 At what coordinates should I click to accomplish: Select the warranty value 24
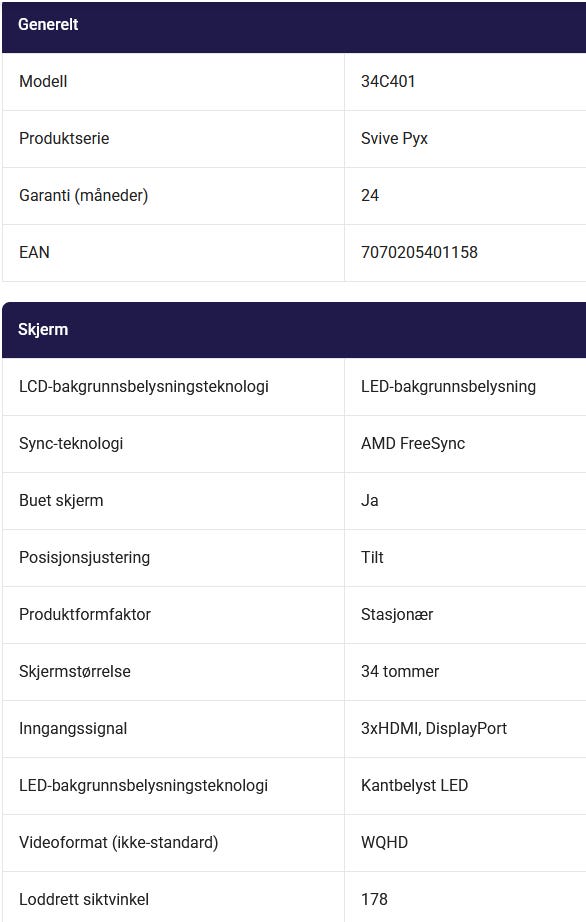point(370,195)
